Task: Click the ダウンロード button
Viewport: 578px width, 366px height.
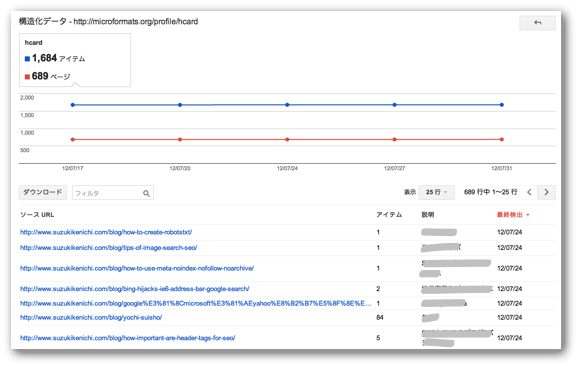Action: tap(43, 192)
